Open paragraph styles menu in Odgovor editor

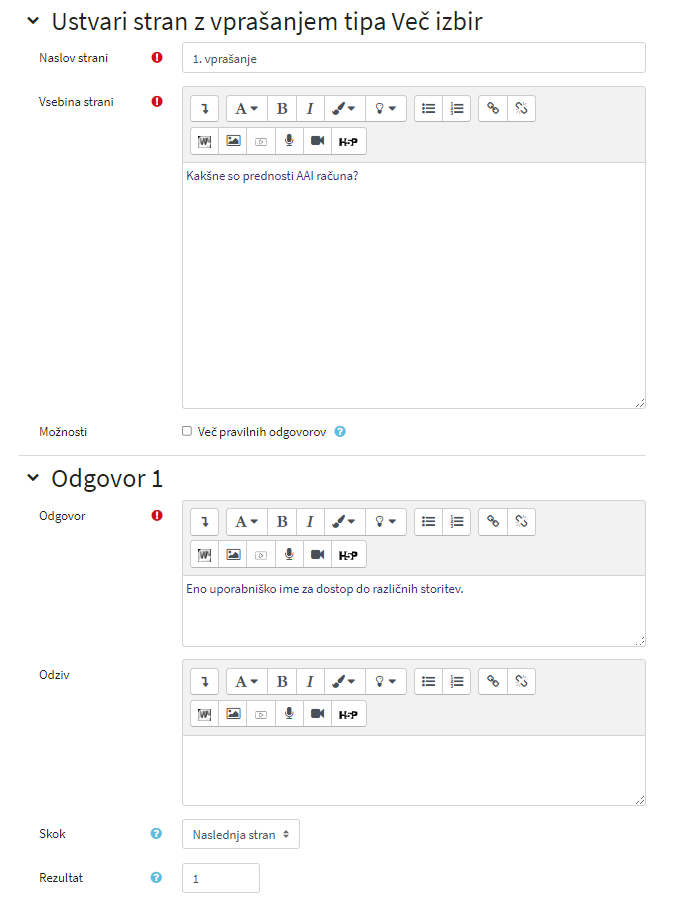coord(247,522)
